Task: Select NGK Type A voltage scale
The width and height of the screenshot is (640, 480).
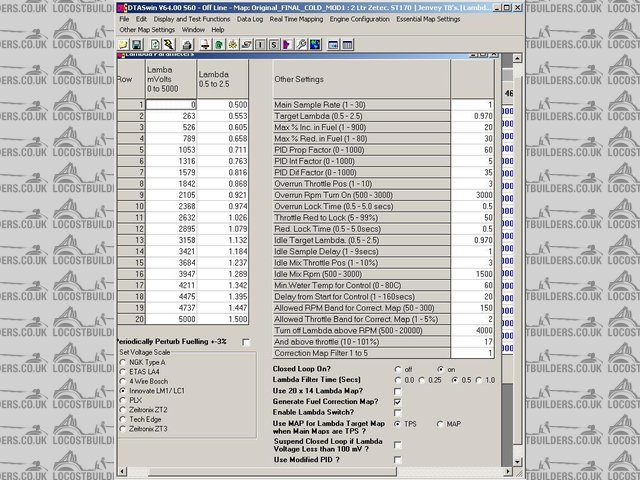Action: coord(123,362)
